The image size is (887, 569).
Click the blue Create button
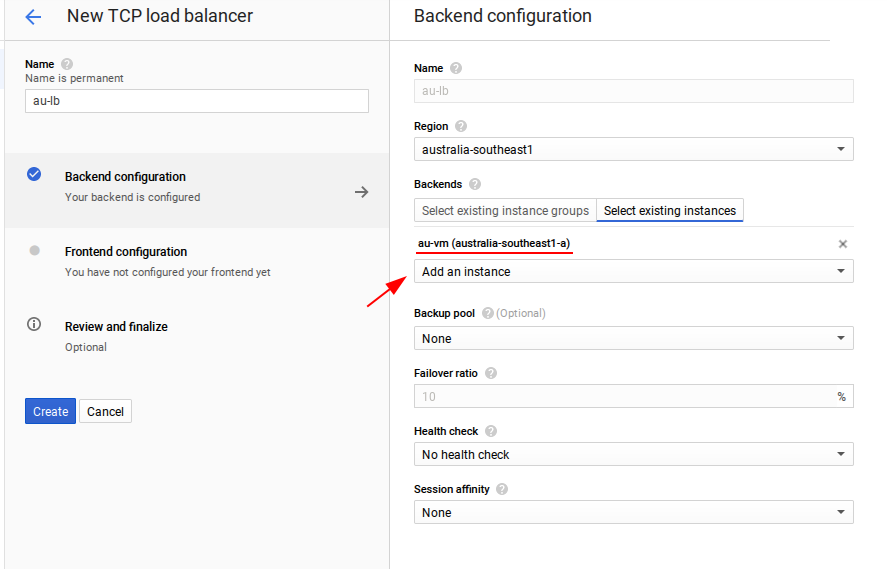point(50,411)
